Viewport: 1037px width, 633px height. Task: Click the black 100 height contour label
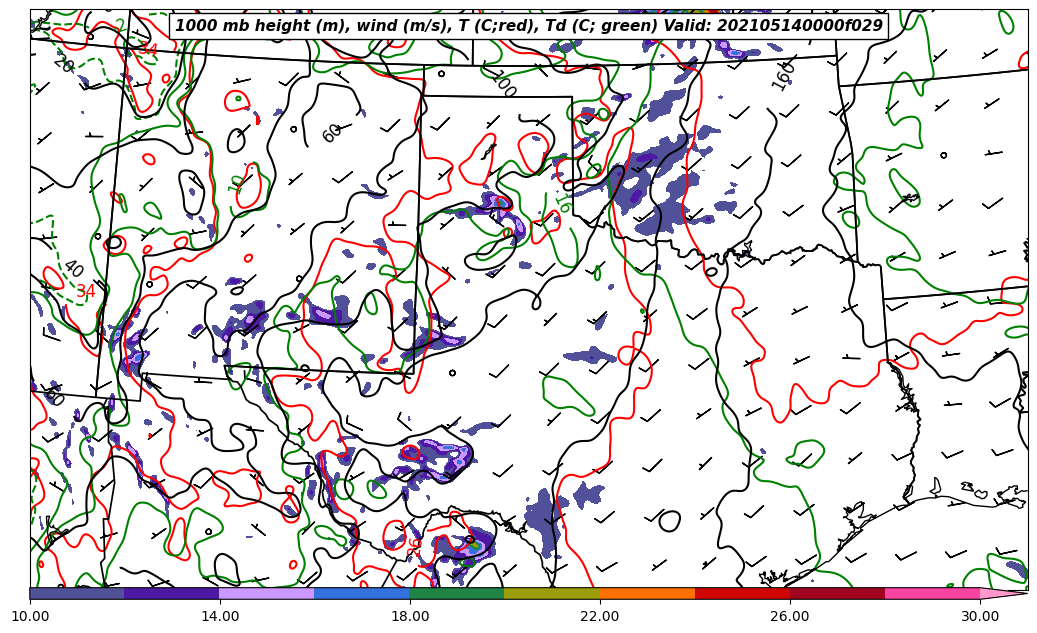point(502,83)
